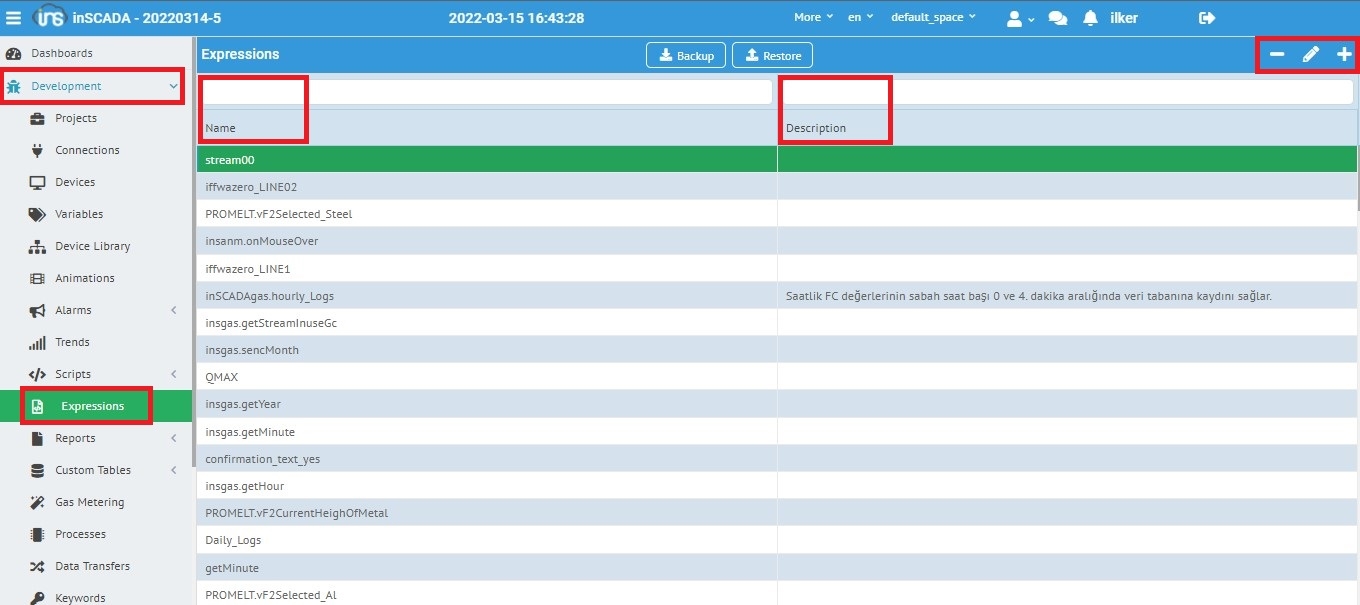The height and width of the screenshot is (605, 1360).
Task: Open the chat messages icon
Action: click(x=1057, y=18)
